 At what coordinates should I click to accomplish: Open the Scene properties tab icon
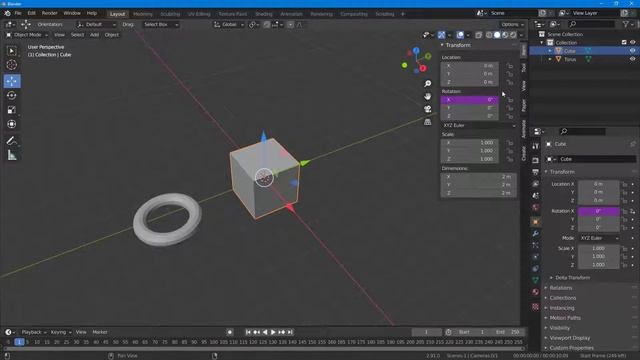536,196
